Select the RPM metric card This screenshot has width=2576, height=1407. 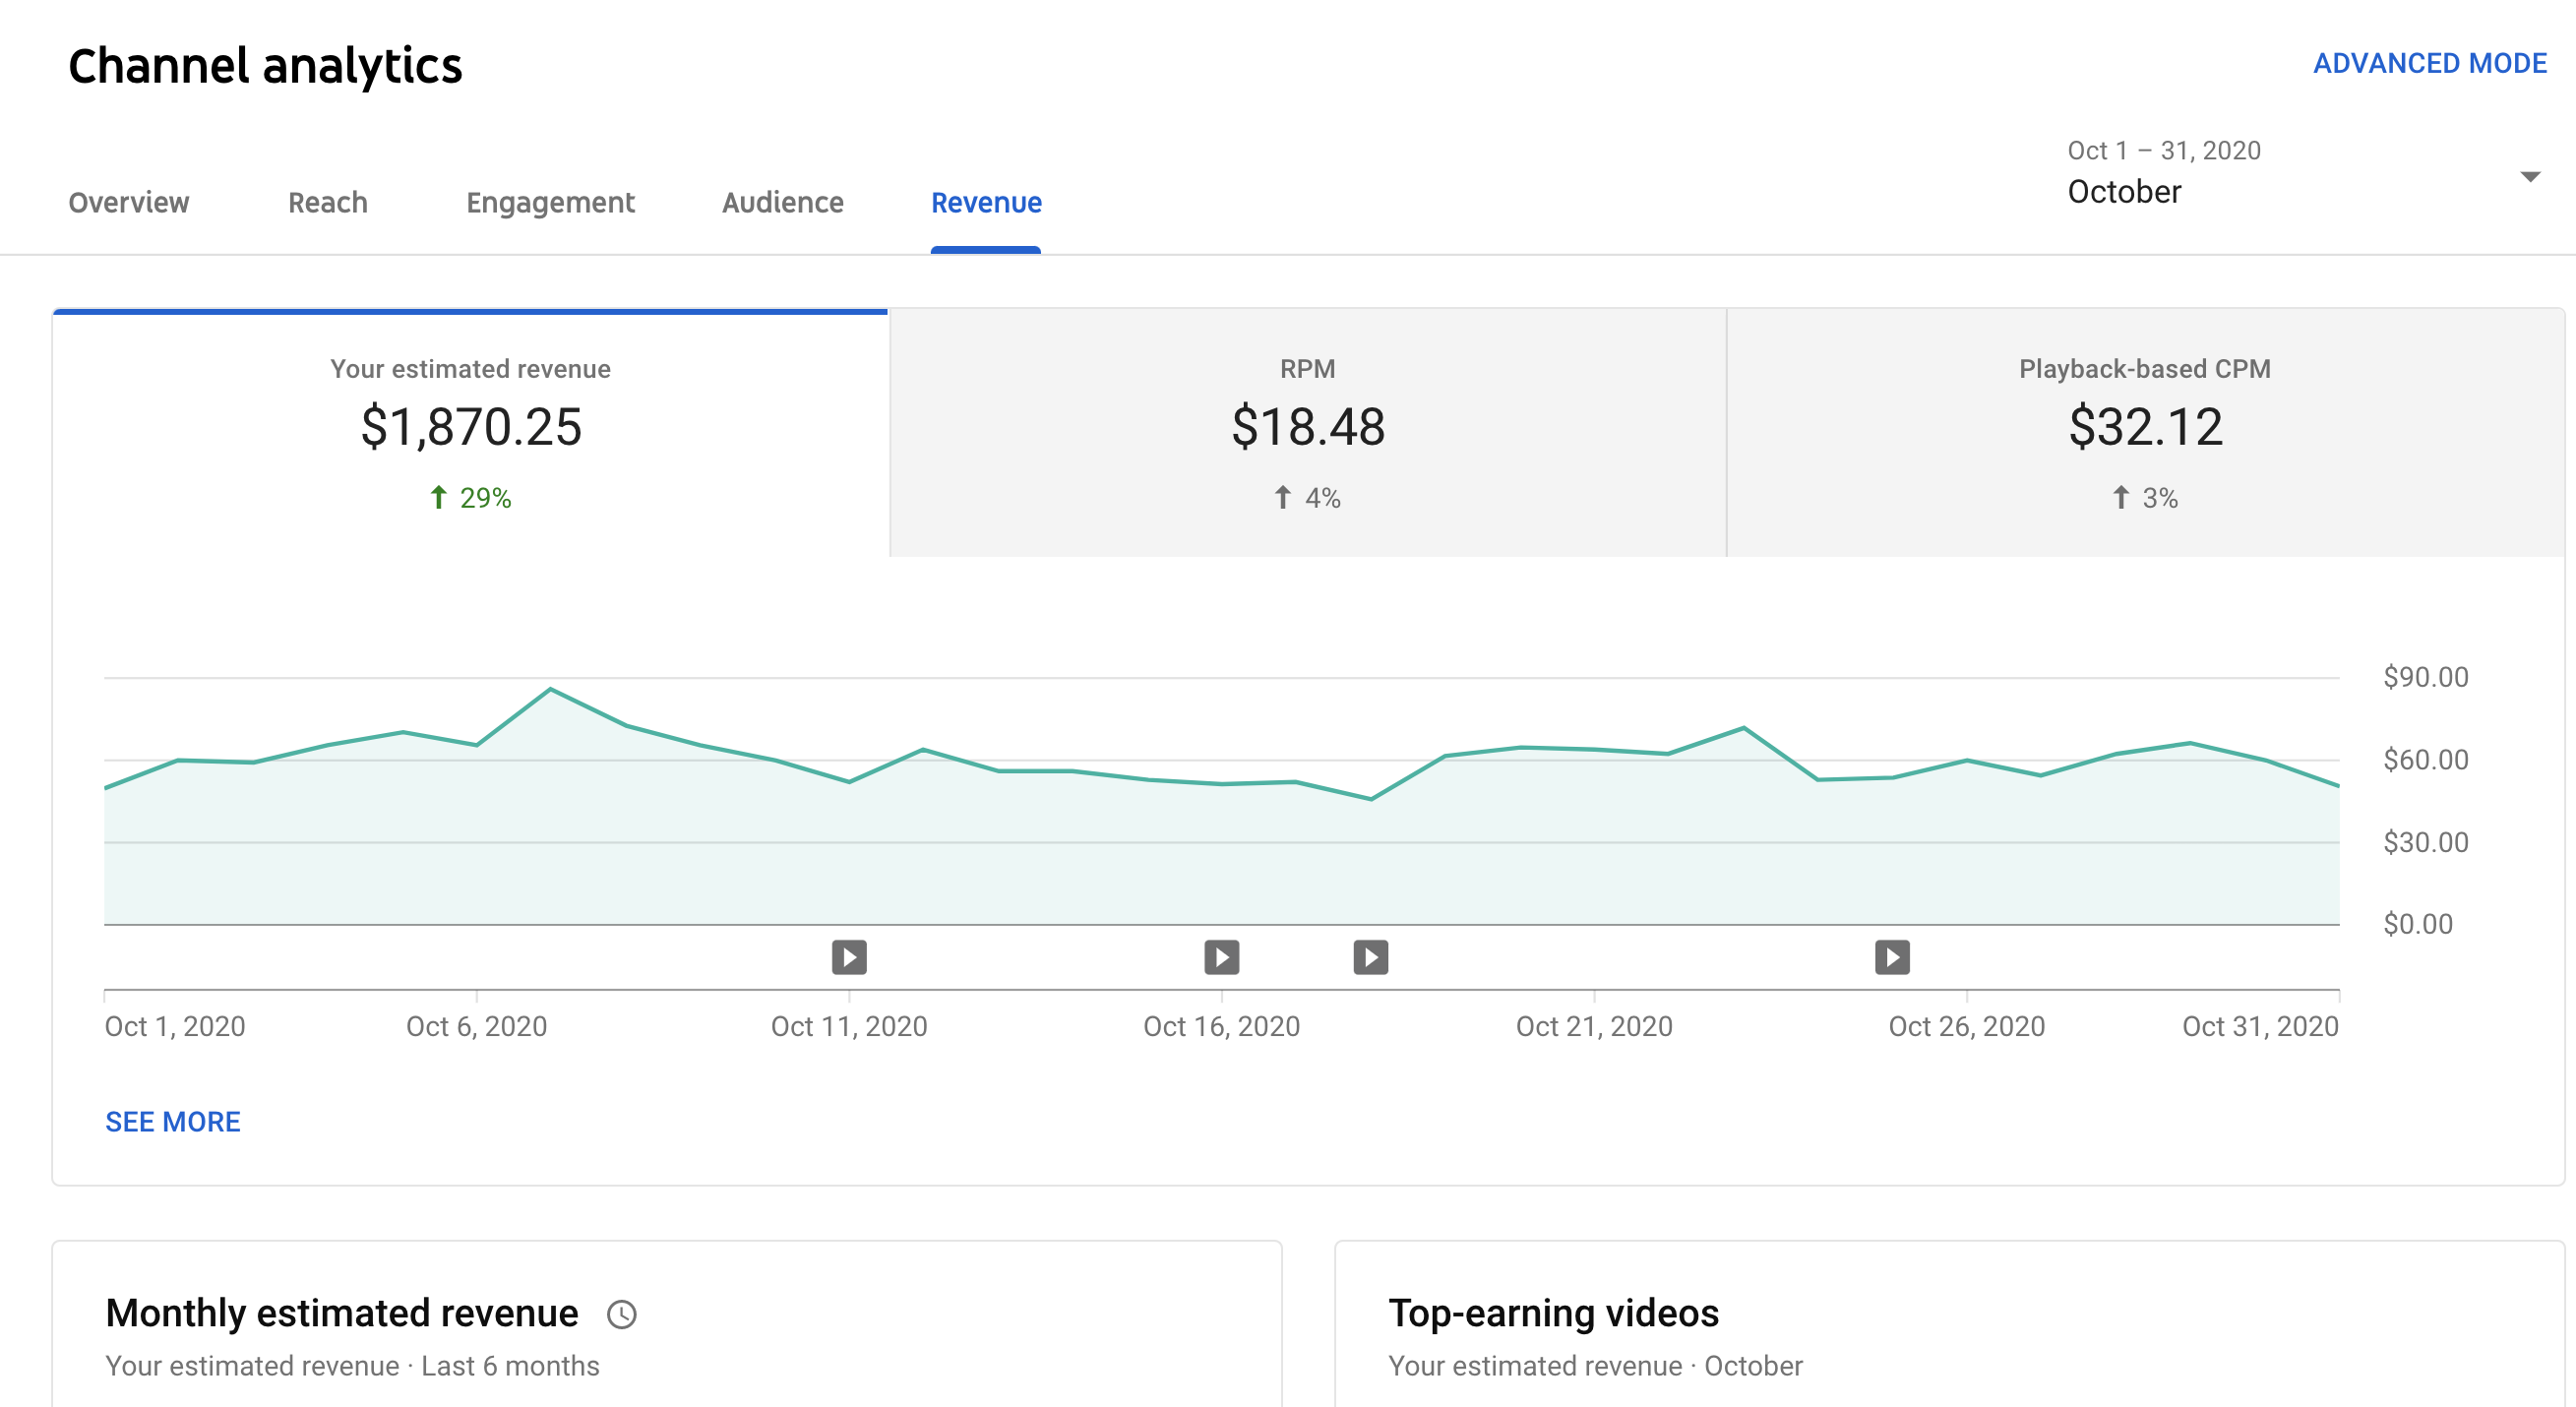(1307, 432)
